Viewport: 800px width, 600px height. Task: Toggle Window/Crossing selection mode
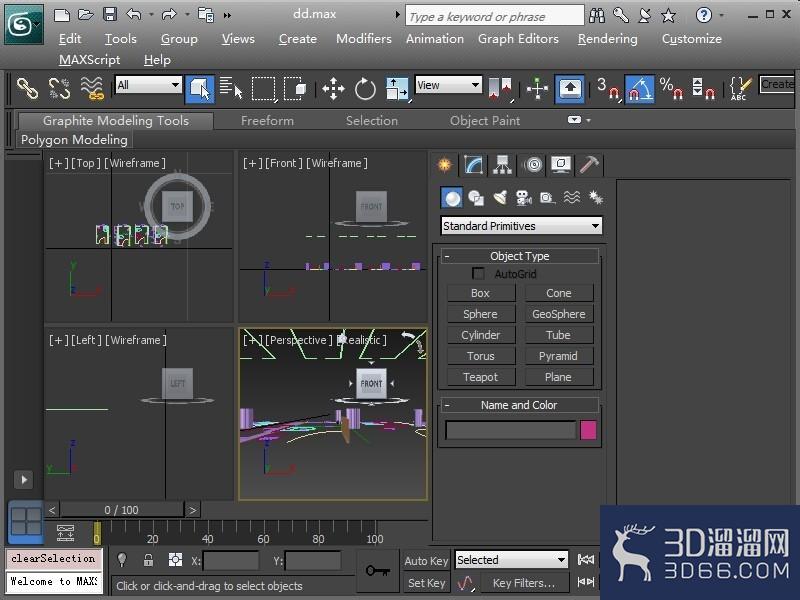click(295, 89)
